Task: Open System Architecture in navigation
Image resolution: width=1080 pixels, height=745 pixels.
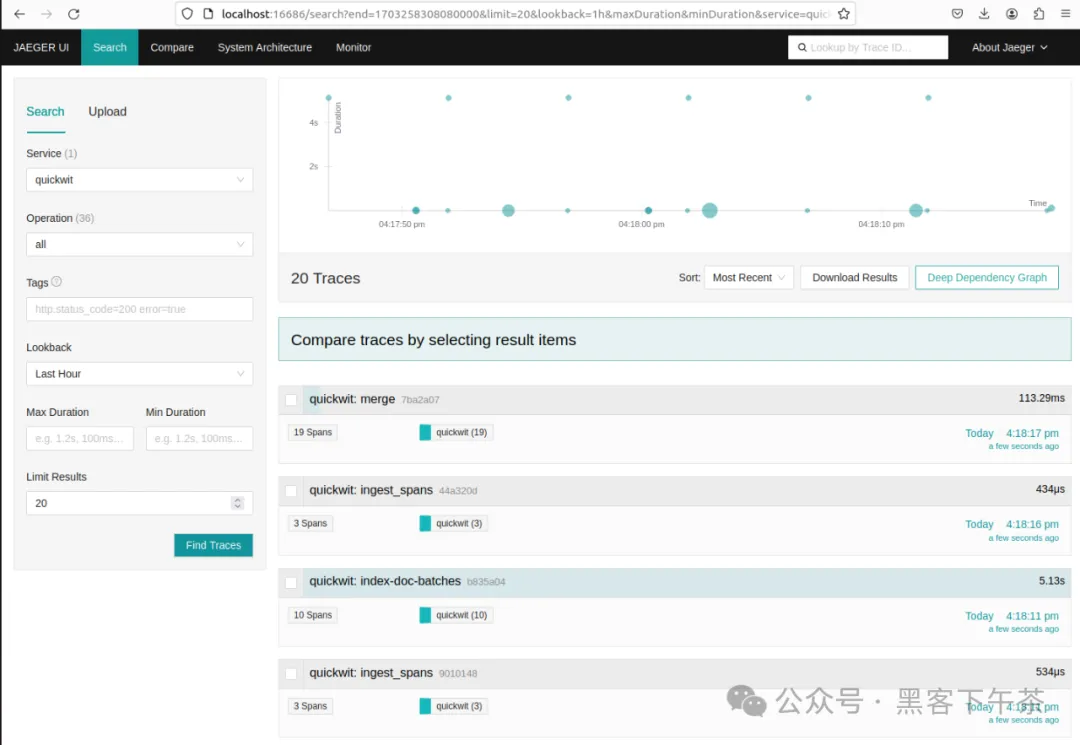Action: (x=264, y=48)
